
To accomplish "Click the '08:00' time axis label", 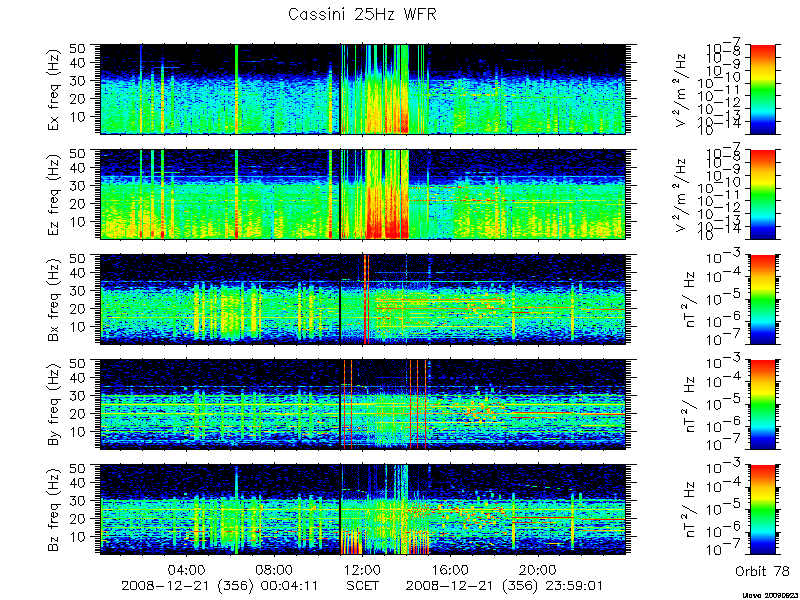I will pos(275,570).
